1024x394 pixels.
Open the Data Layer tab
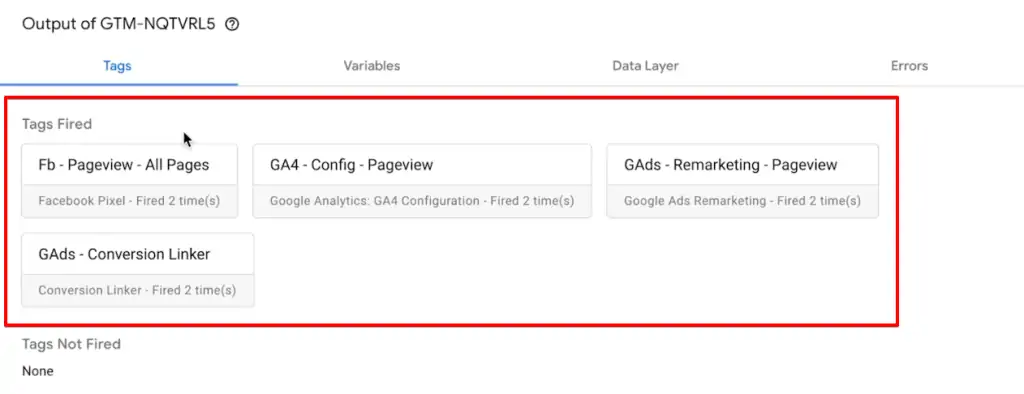(x=645, y=66)
